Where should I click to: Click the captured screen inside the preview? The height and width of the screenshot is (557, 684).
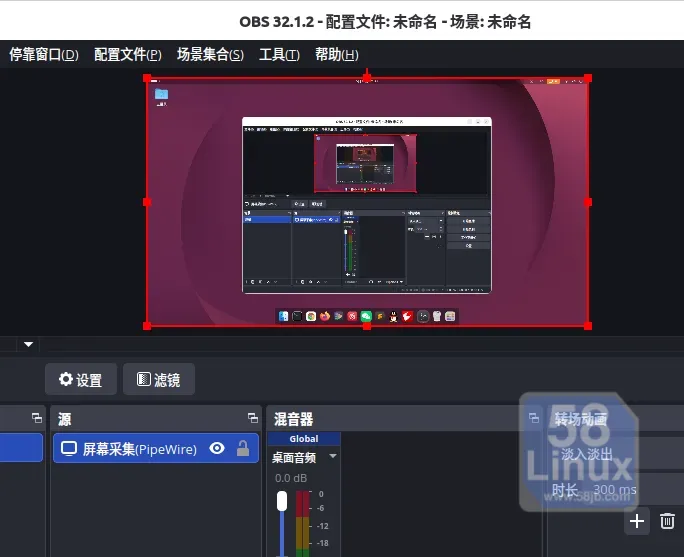(x=367, y=202)
